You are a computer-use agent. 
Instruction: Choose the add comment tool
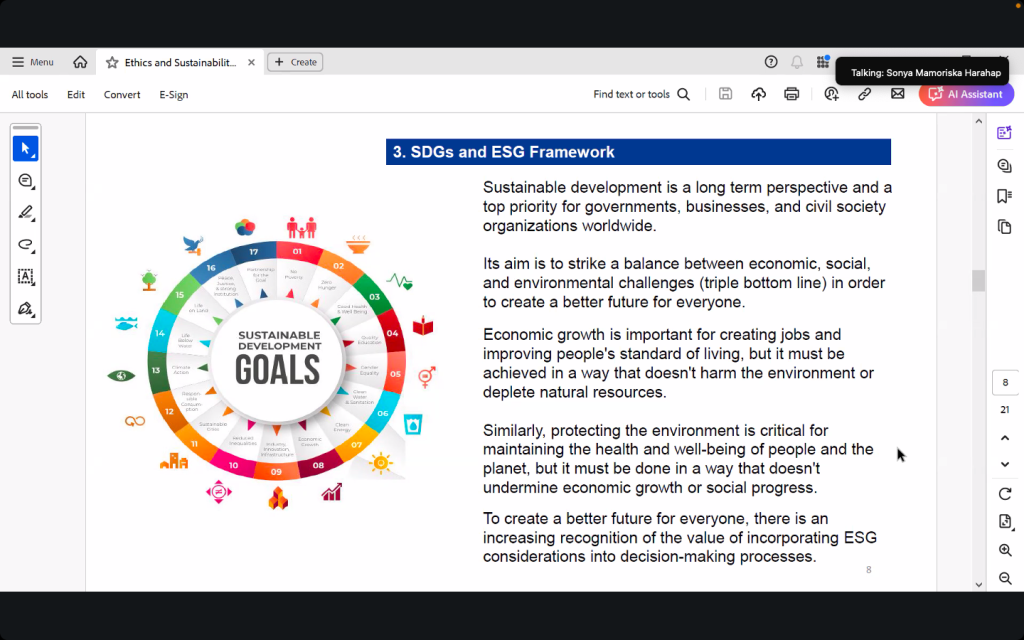25,181
